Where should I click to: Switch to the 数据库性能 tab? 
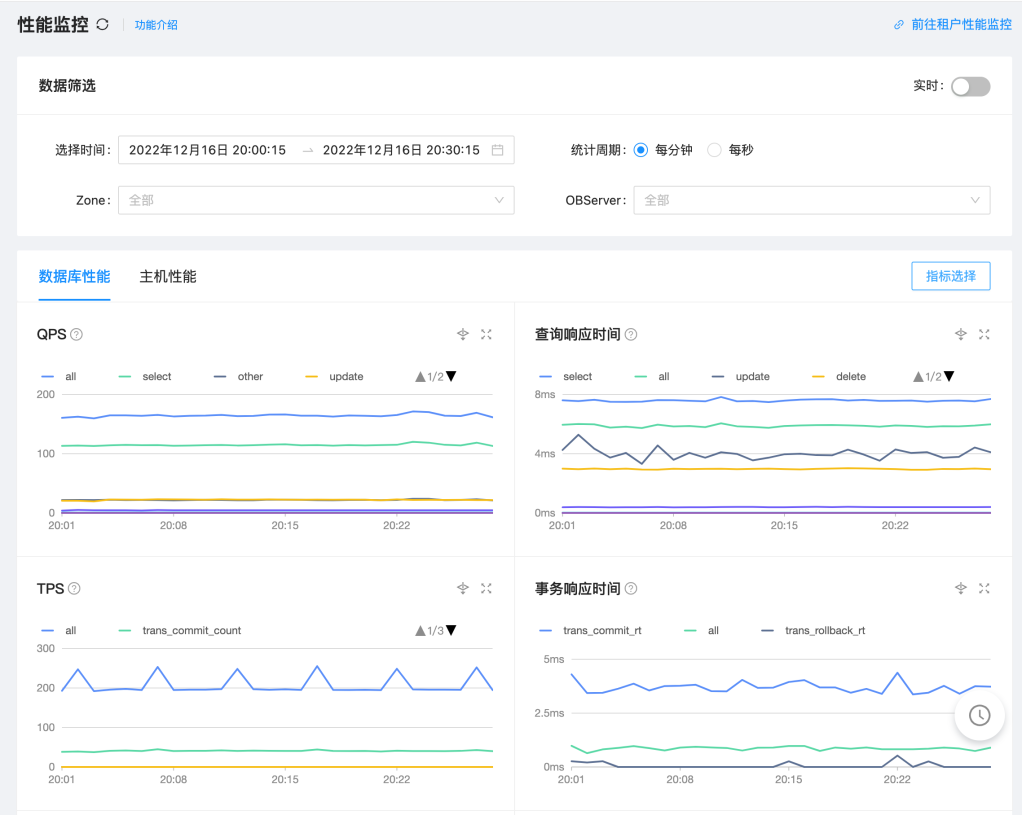click(74, 276)
